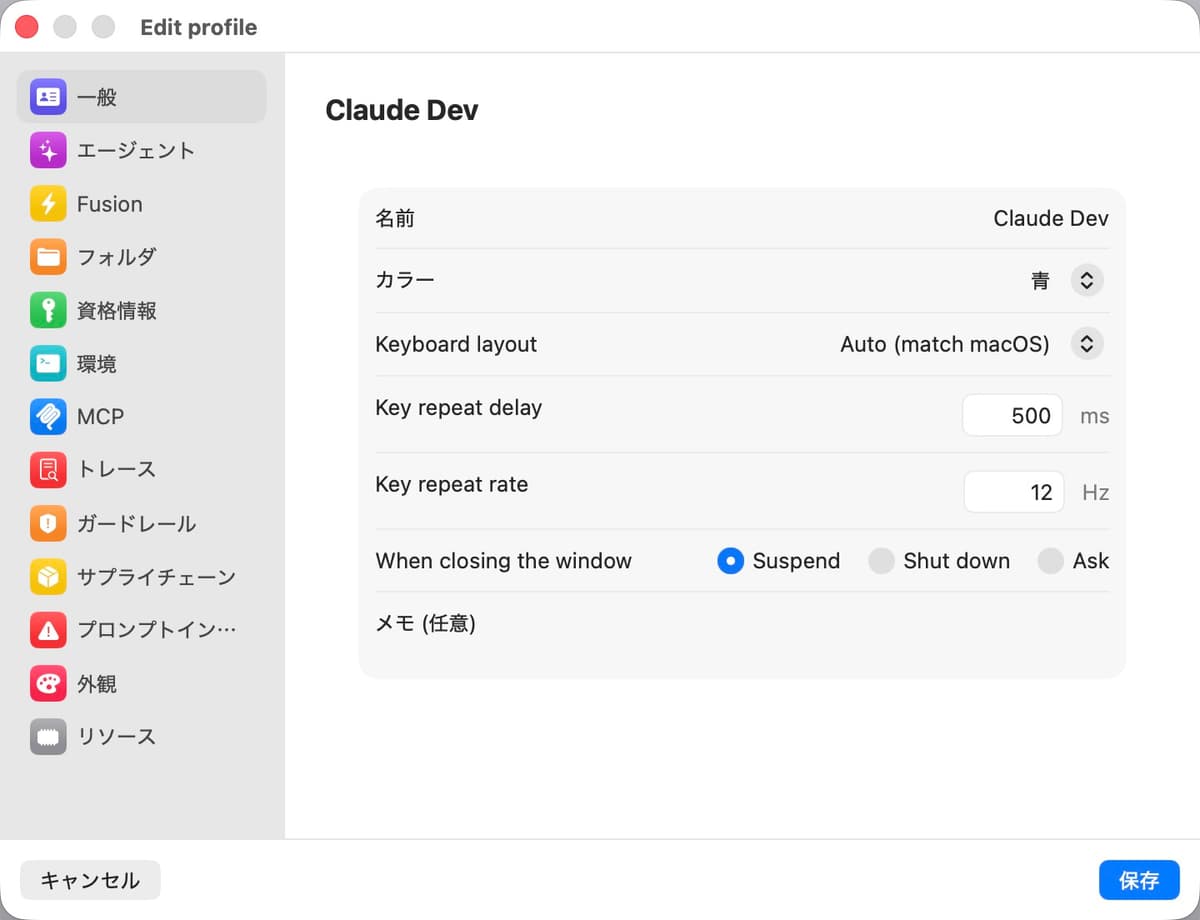1200x920 pixels.
Task: Click the 外観 palette icon
Action: pyautogui.click(x=48, y=684)
